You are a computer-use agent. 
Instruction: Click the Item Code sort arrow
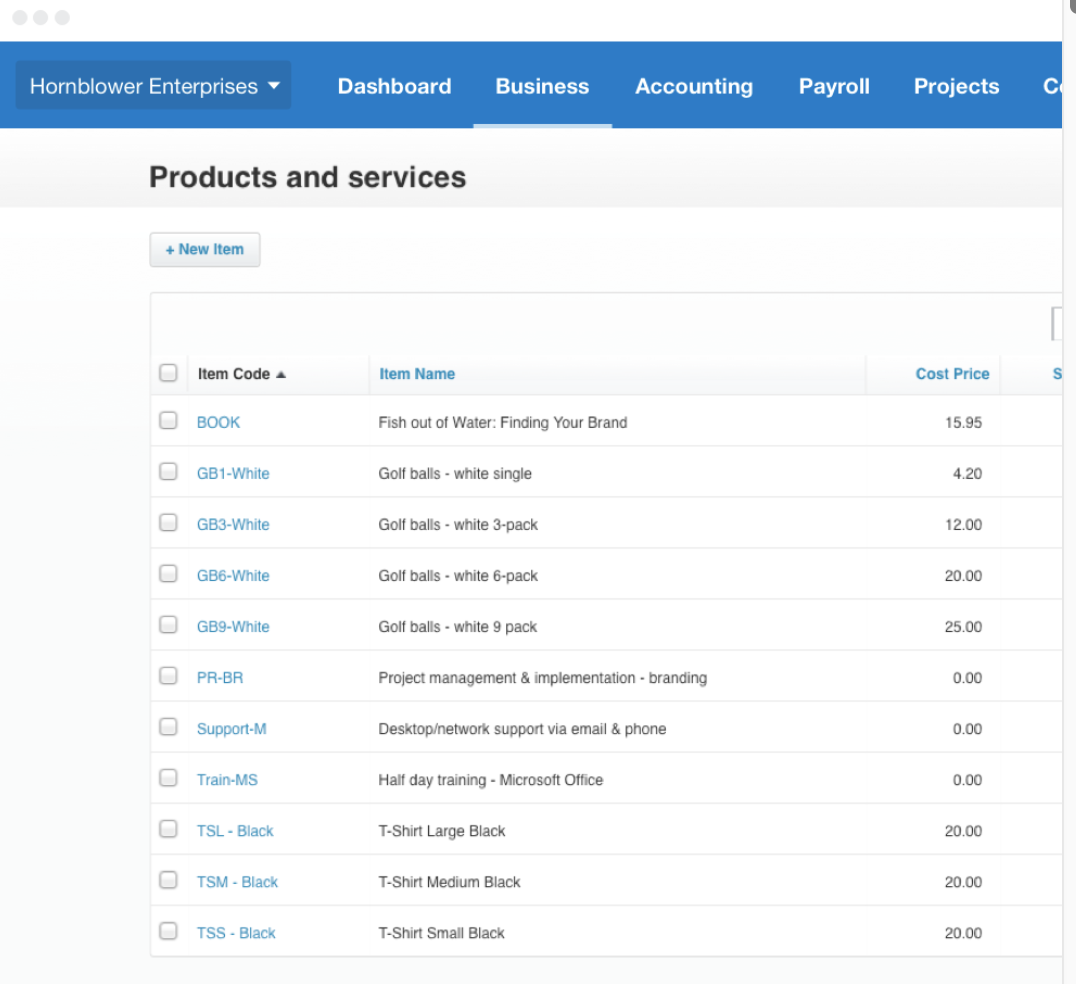(281, 374)
